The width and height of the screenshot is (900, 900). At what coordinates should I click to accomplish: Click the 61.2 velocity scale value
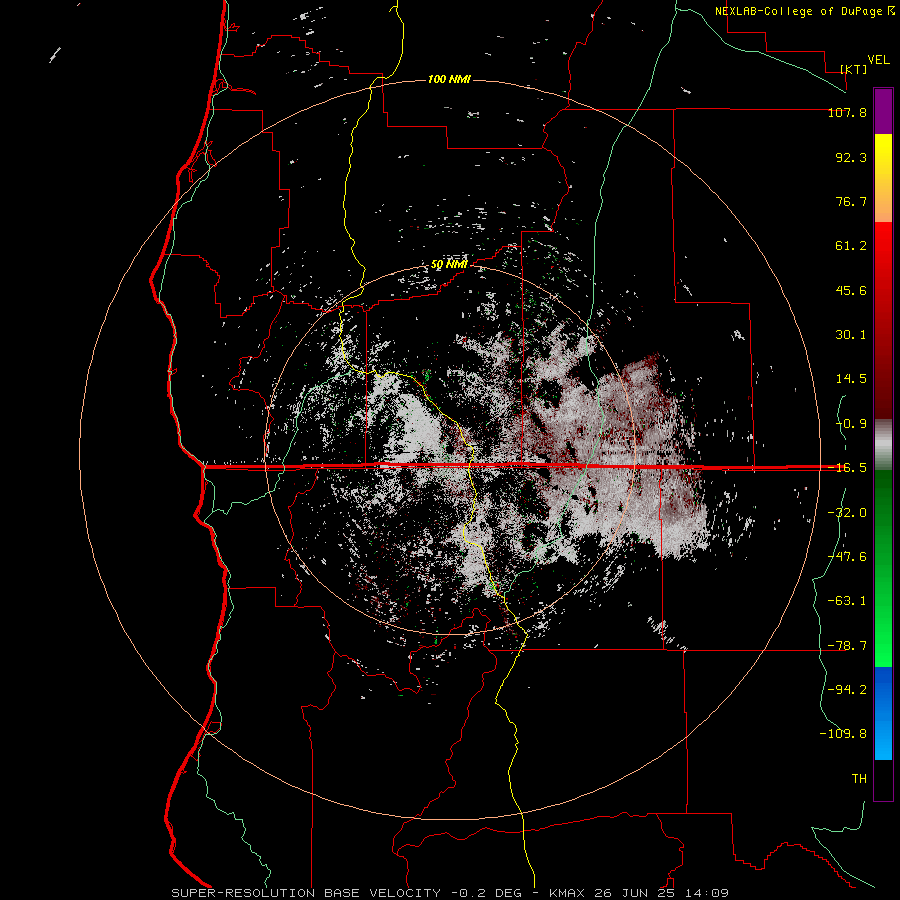click(x=851, y=246)
